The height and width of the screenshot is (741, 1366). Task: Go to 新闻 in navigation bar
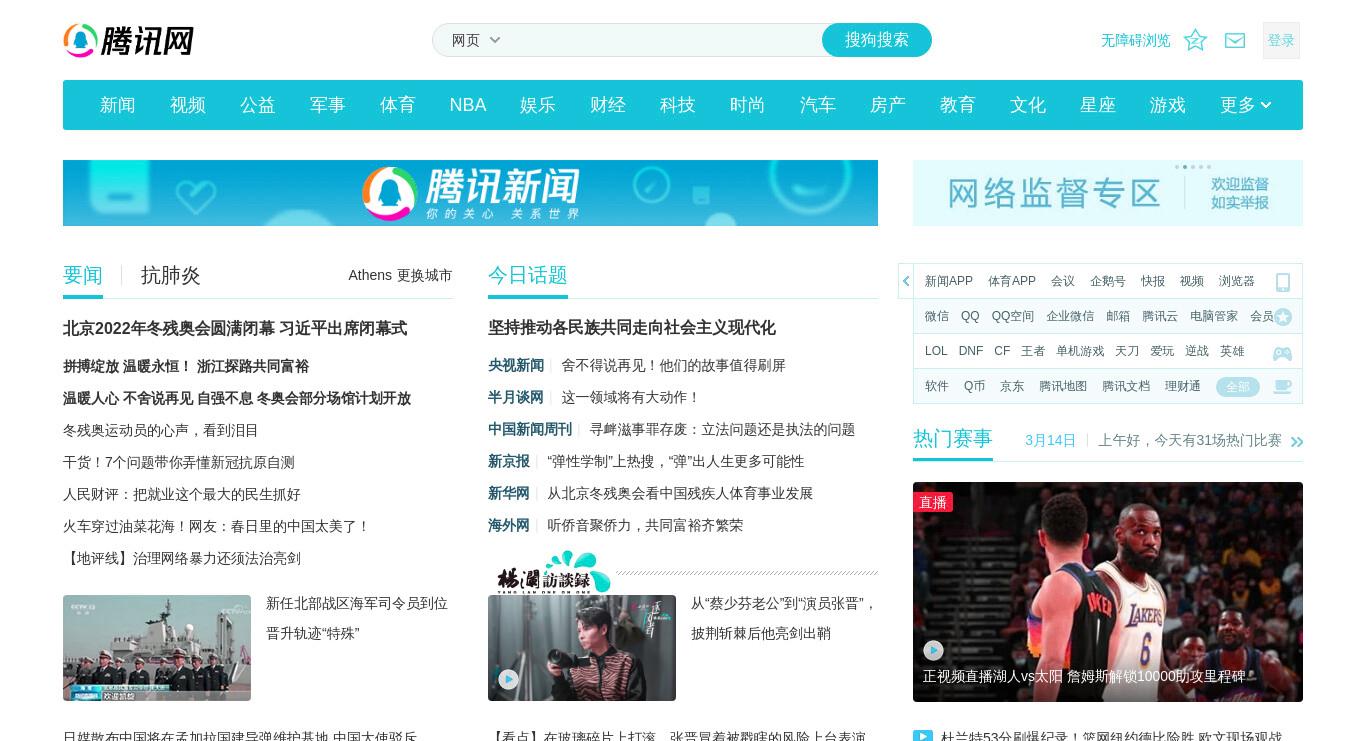click(x=118, y=105)
